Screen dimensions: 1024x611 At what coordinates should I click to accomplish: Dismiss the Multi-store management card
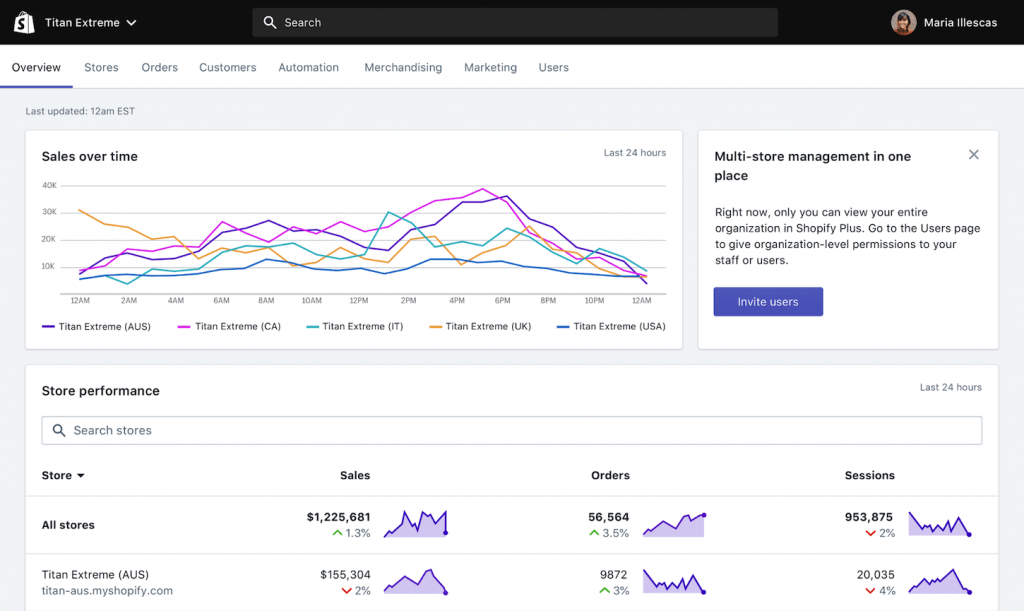[x=974, y=155]
